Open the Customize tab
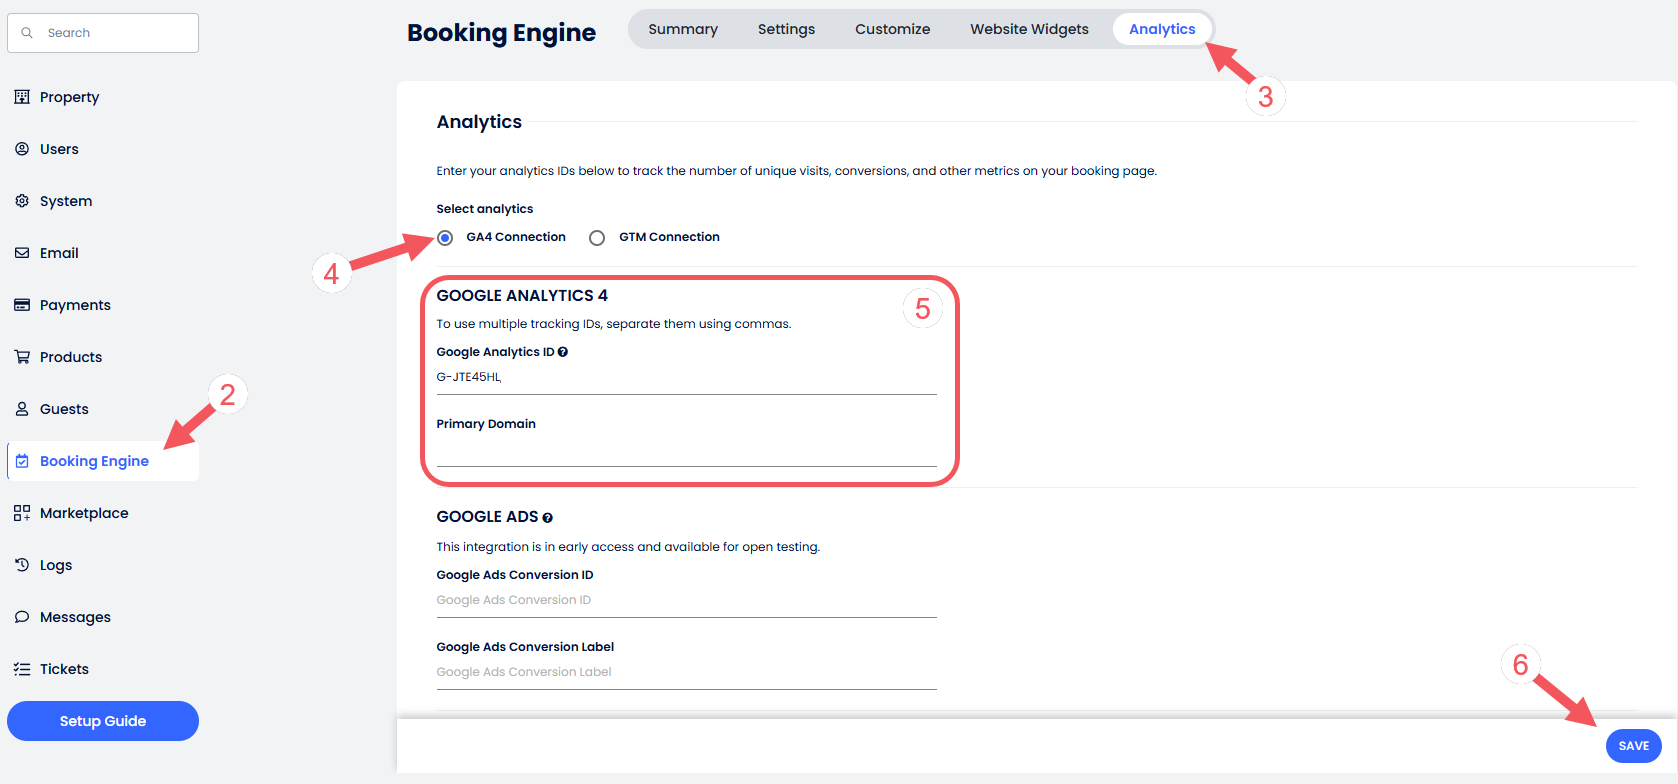Image resolution: width=1678 pixels, height=784 pixels. click(892, 29)
